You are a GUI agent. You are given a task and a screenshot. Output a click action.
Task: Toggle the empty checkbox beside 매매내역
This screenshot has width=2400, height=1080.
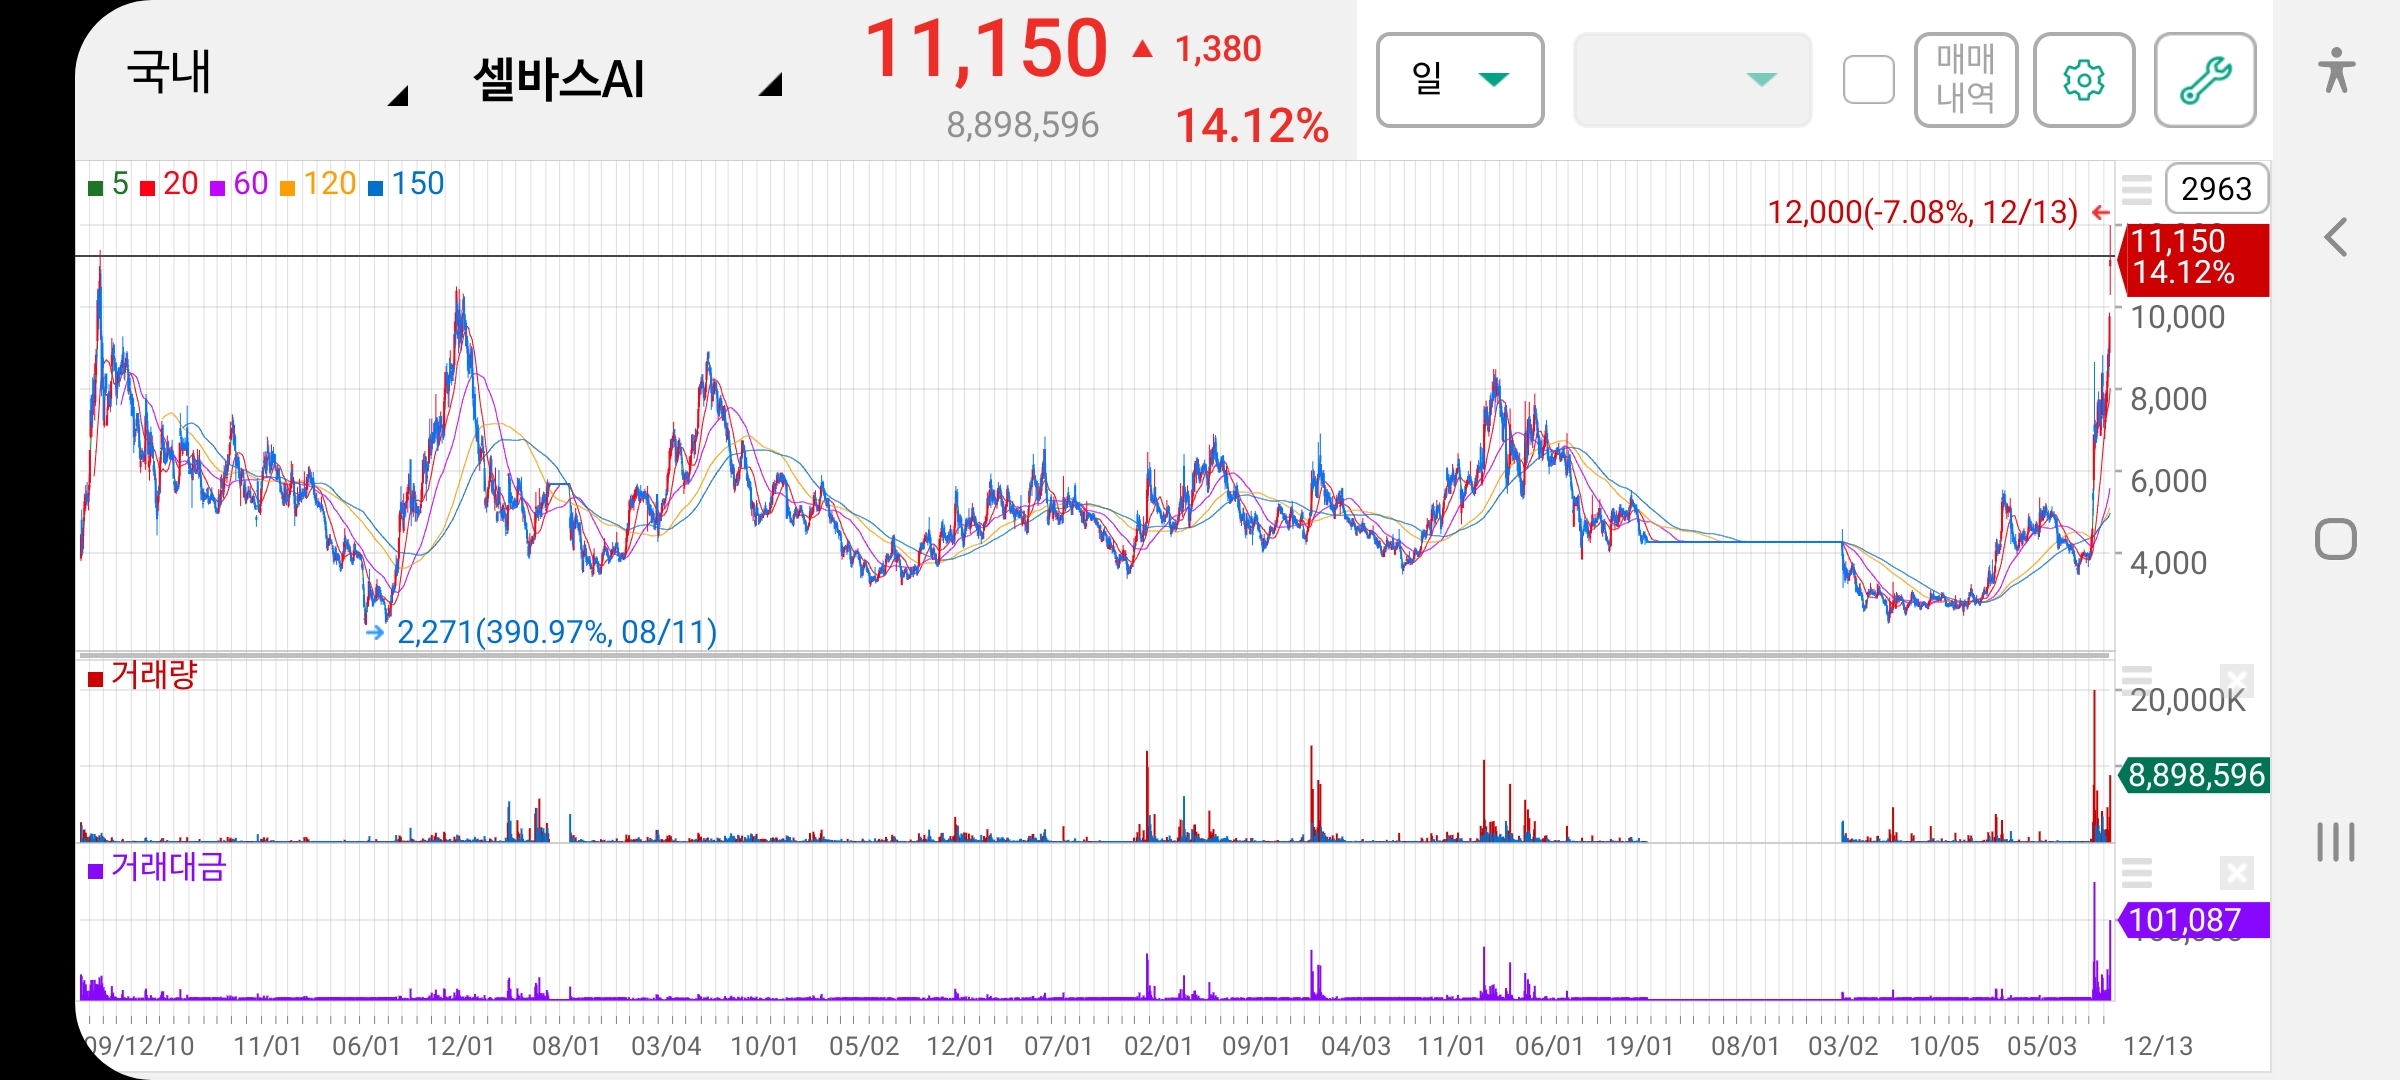pyautogui.click(x=1868, y=80)
